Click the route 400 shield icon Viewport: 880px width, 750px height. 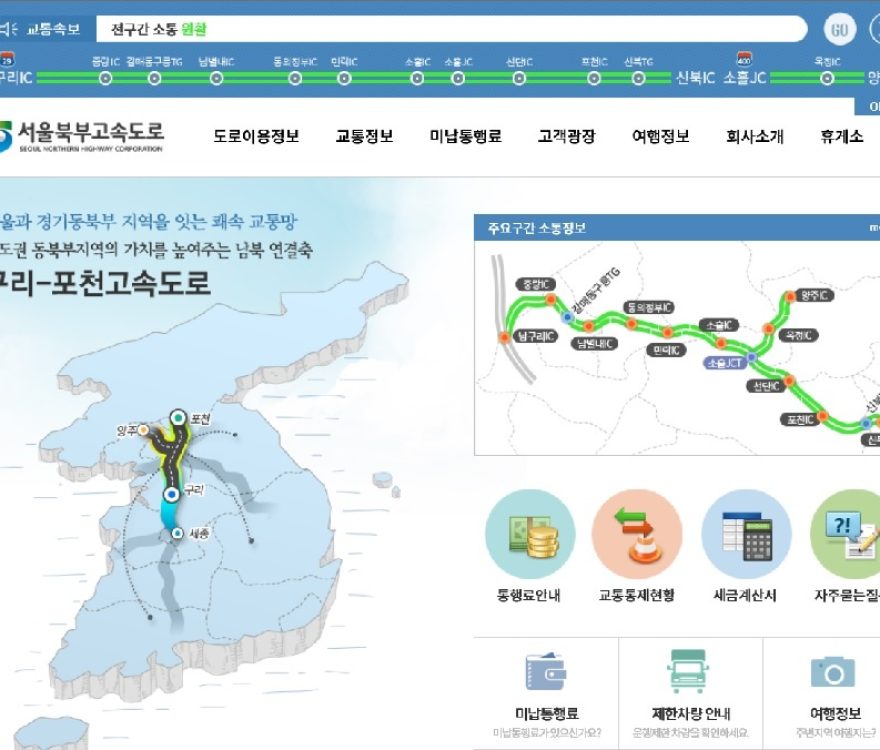tap(744, 59)
